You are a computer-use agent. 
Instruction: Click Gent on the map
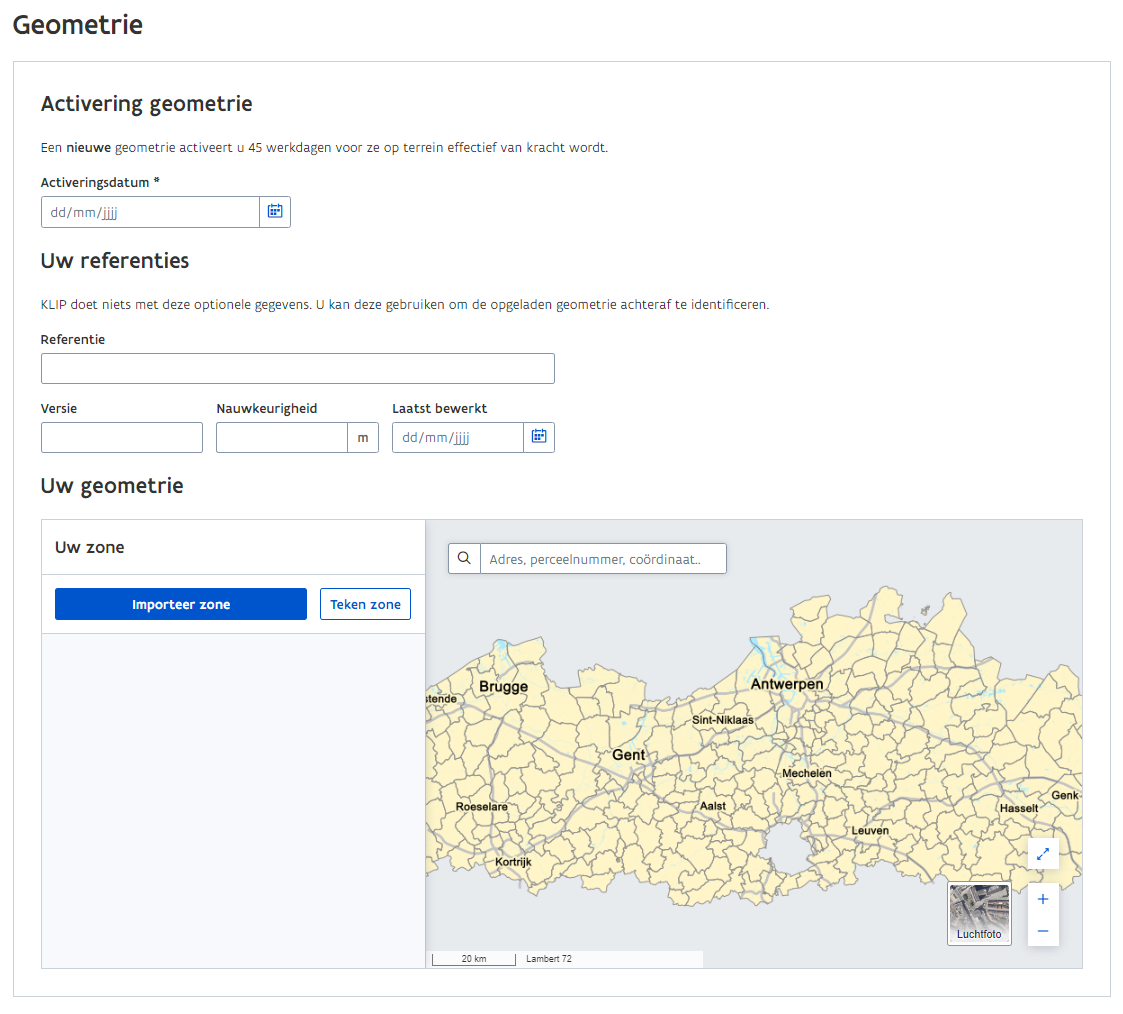[x=629, y=755]
